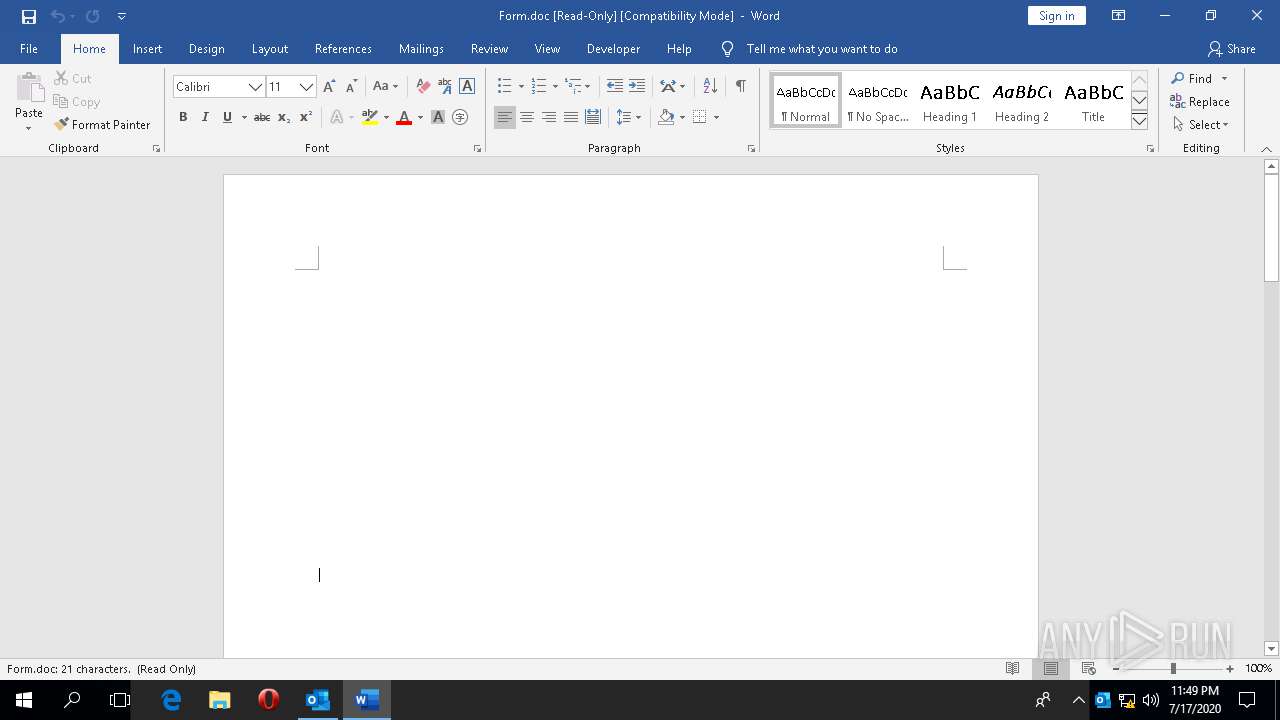Image resolution: width=1280 pixels, height=720 pixels.
Task: Click the Shrink Font icon
Action: [351, 87]
